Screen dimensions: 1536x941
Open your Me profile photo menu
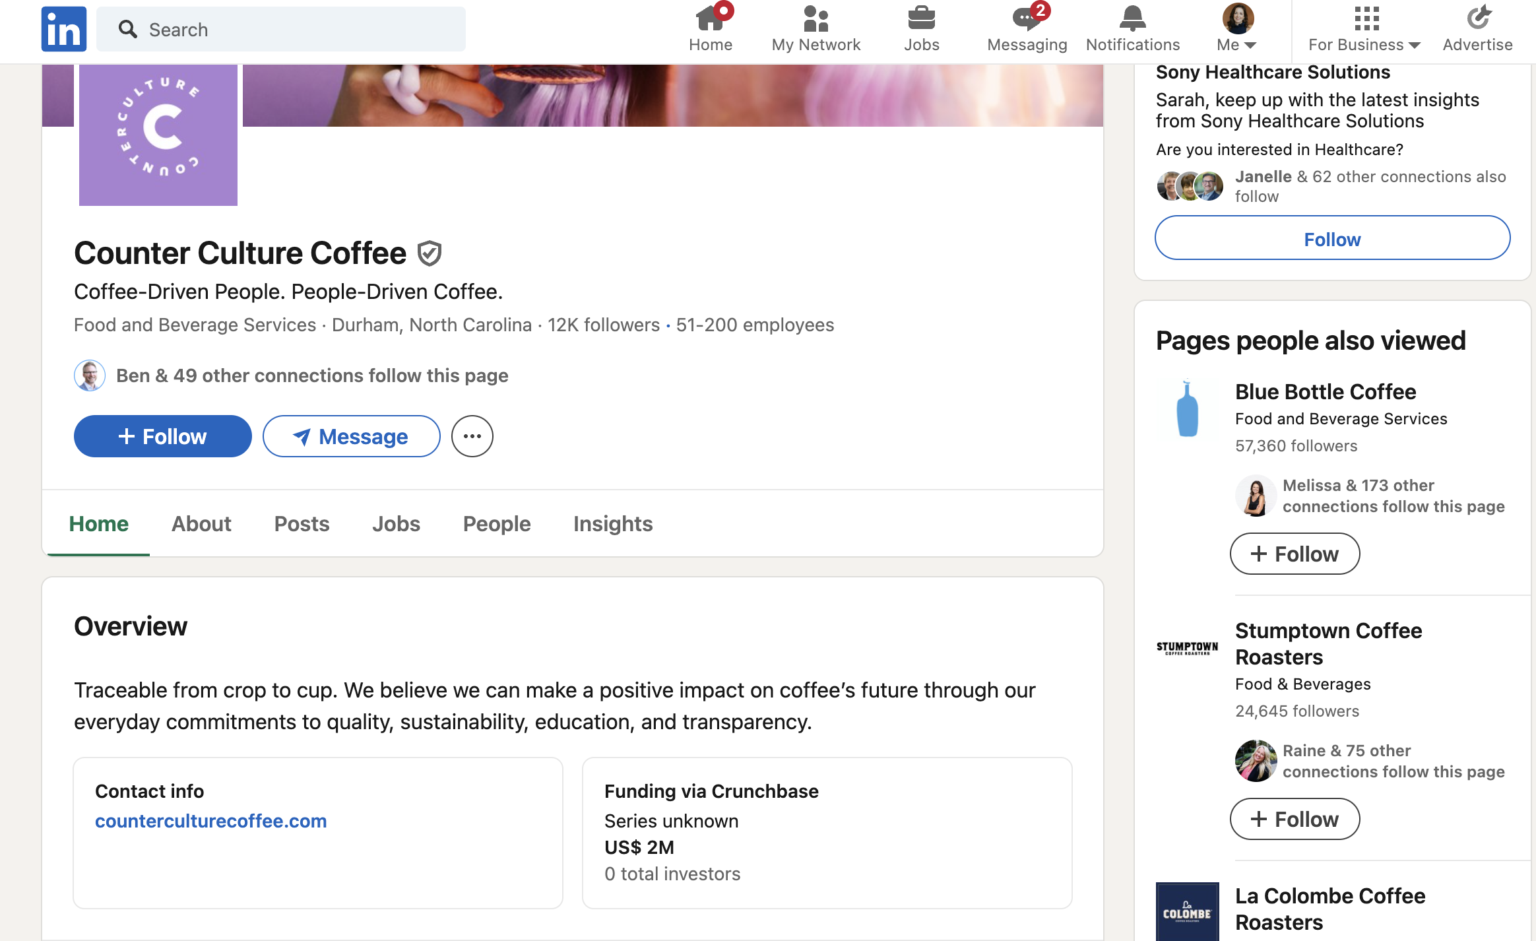coord(1237,17)
